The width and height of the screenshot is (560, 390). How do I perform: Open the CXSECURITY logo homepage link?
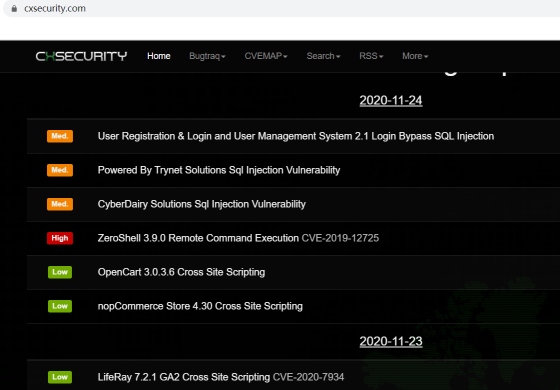[81, 56]
